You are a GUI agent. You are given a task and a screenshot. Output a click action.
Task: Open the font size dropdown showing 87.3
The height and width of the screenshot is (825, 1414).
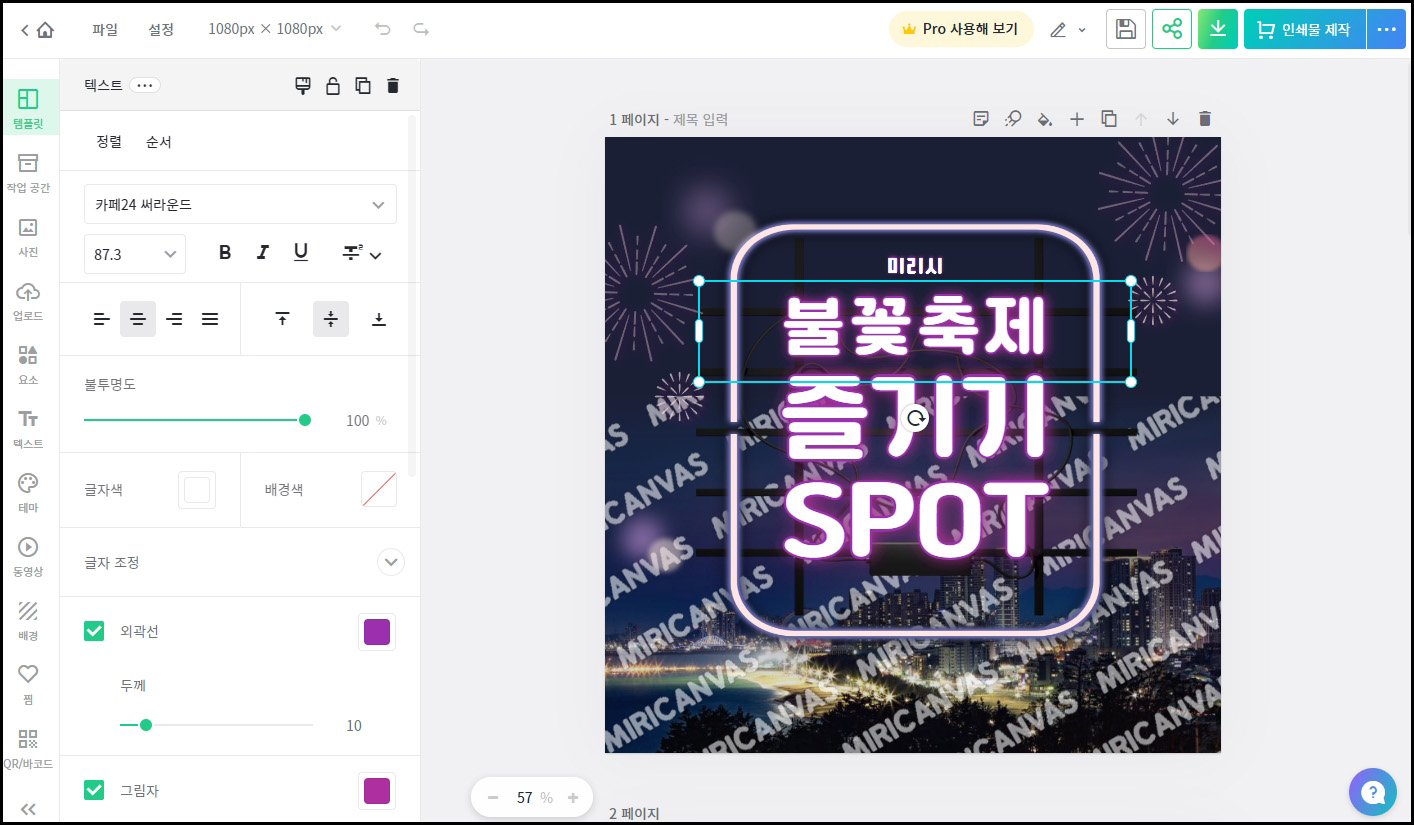coord(134,254)
